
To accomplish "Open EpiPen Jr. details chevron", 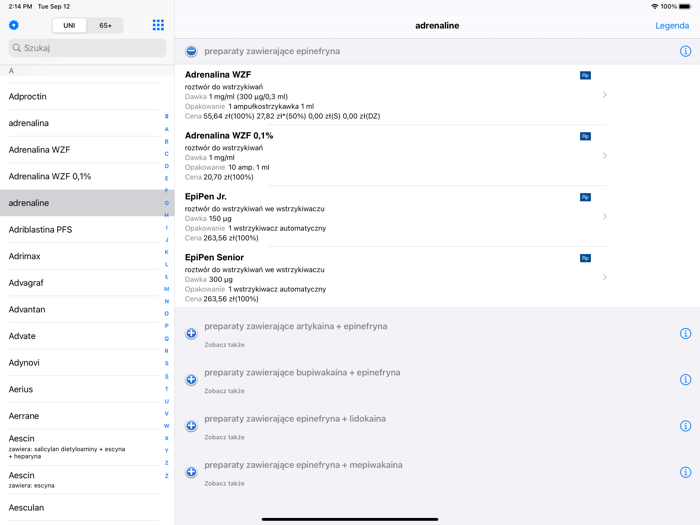I will (604, 217).
